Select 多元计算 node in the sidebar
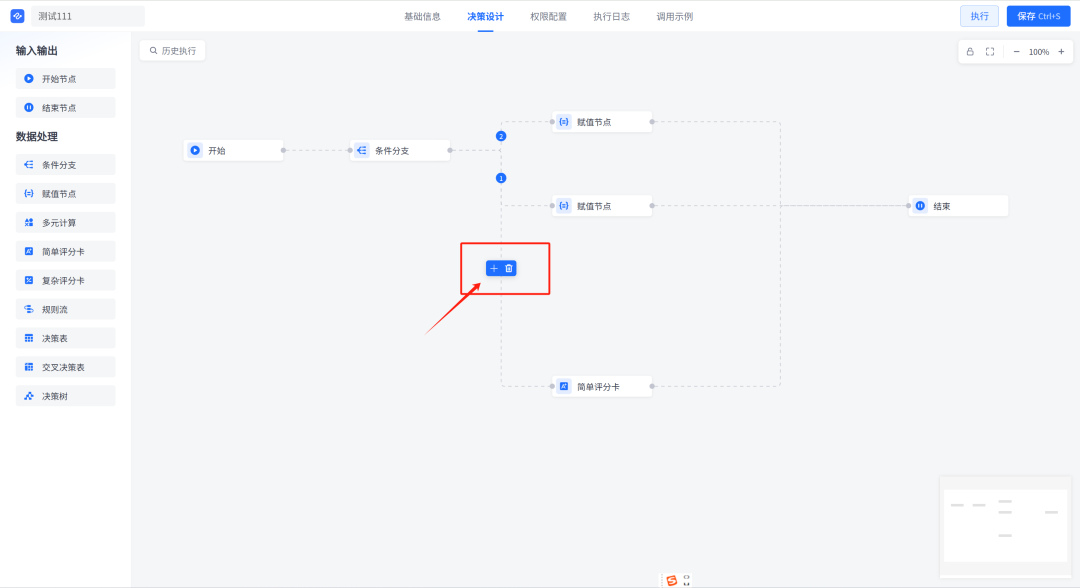This screenshot has height=588, width=1080. pos(65,222)
